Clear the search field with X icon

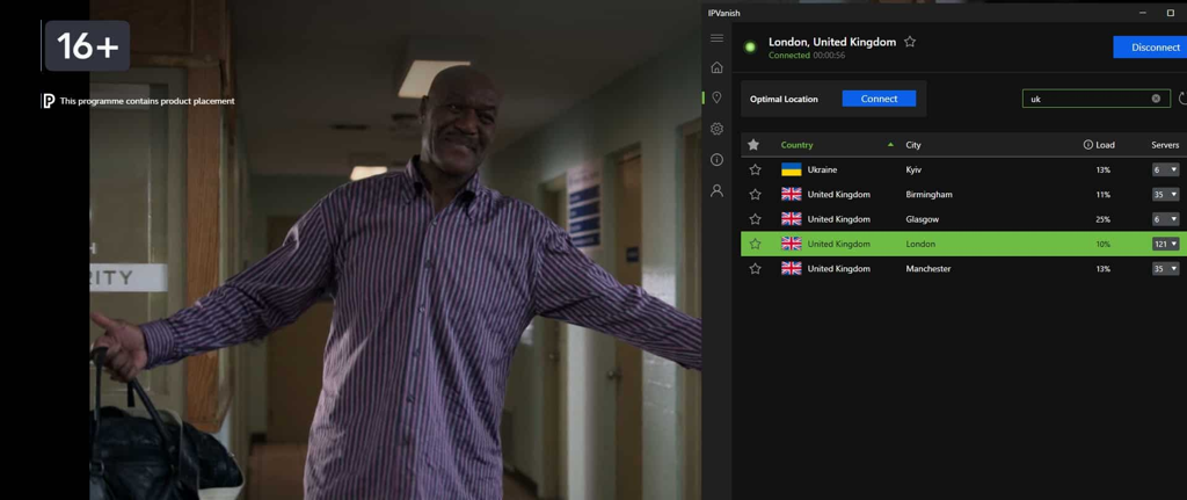point(1156,99)
